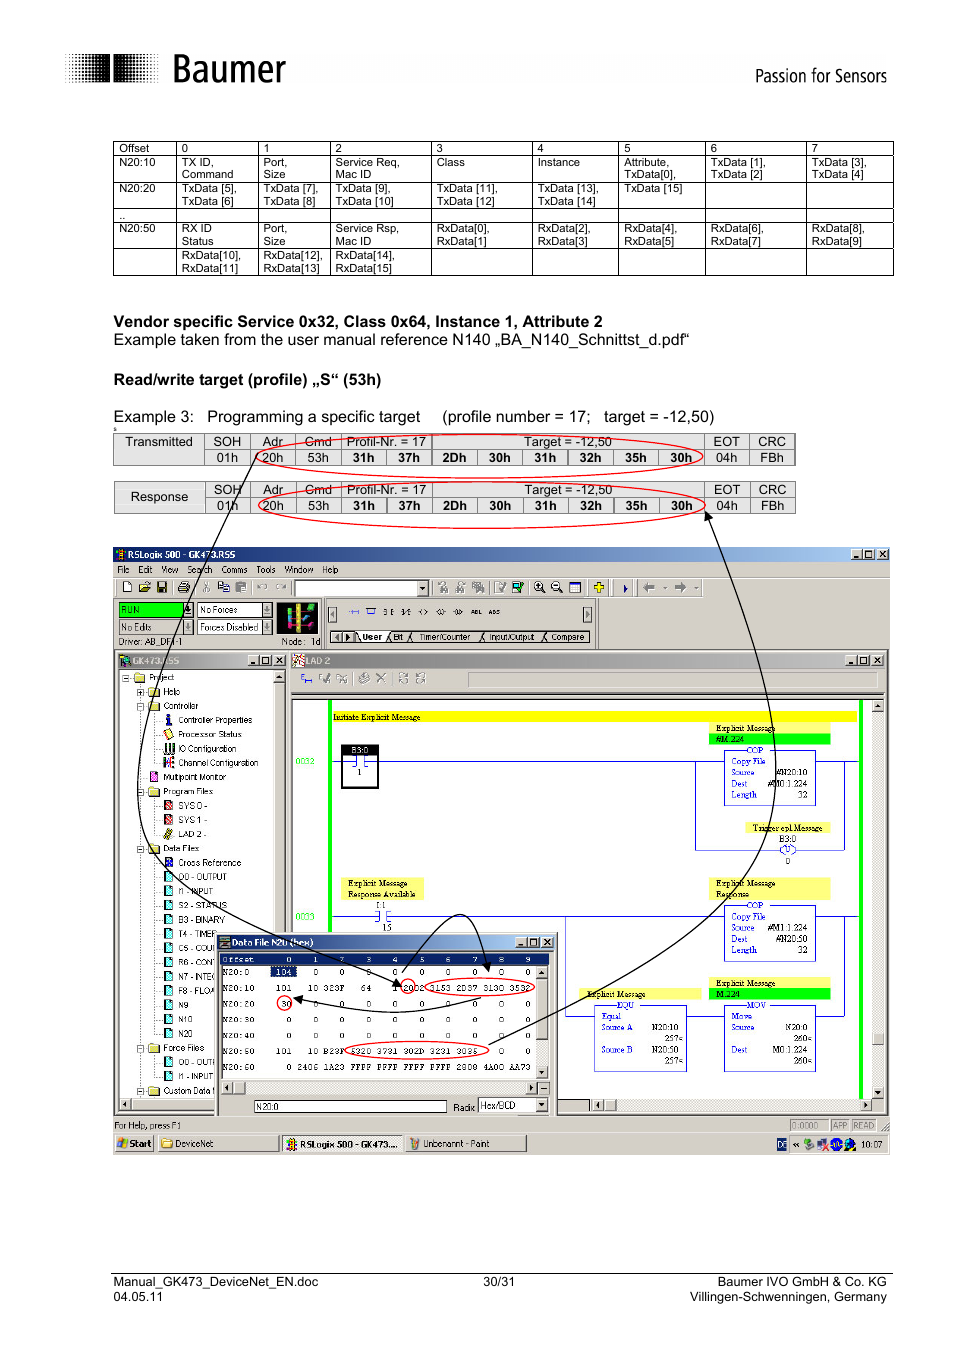Image resolution: width=954 pixels, height=1351 pixels.
Task: Open the RUN processor mode dropdown
Action: (x=187, y=610)
